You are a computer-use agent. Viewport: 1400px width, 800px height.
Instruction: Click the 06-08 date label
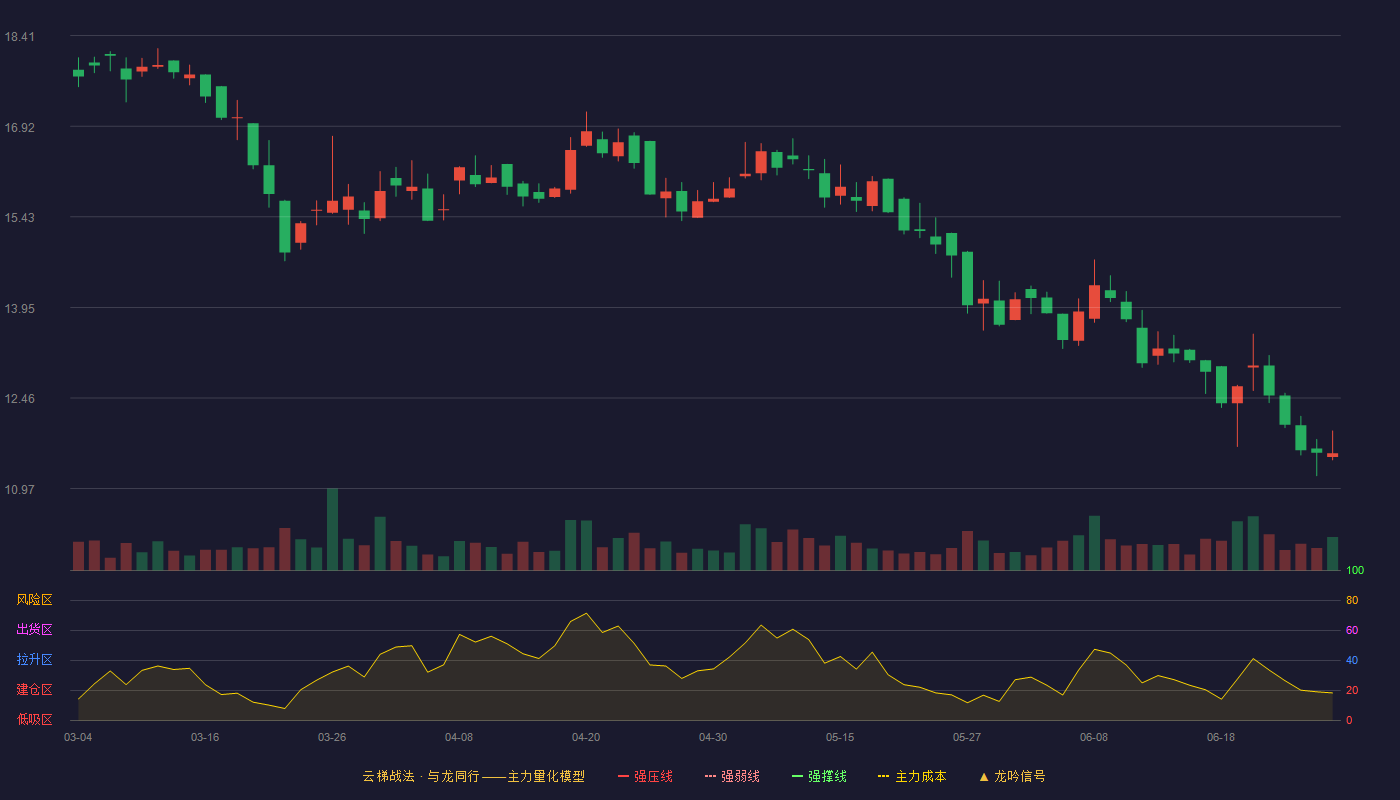[x=1094, y=737]
